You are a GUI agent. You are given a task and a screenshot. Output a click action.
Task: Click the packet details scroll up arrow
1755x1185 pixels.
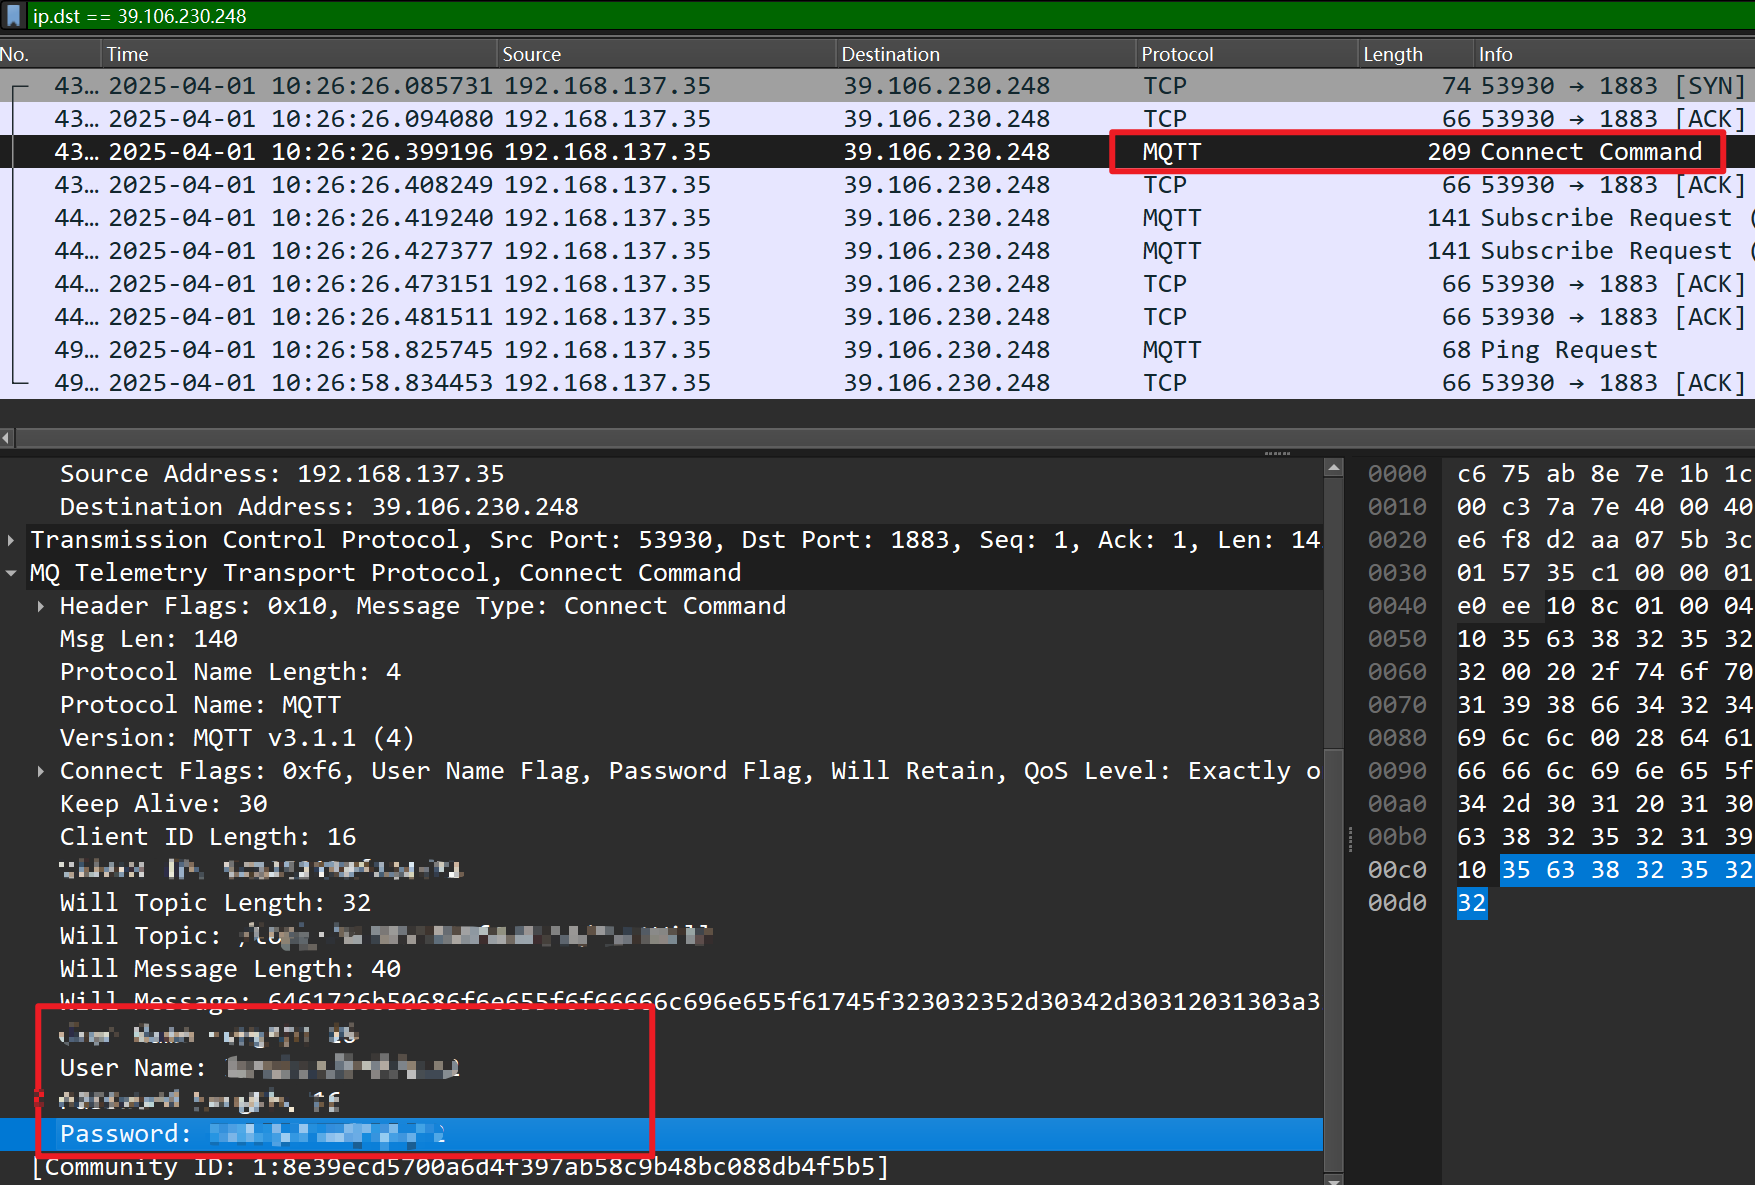point(1333,467)
